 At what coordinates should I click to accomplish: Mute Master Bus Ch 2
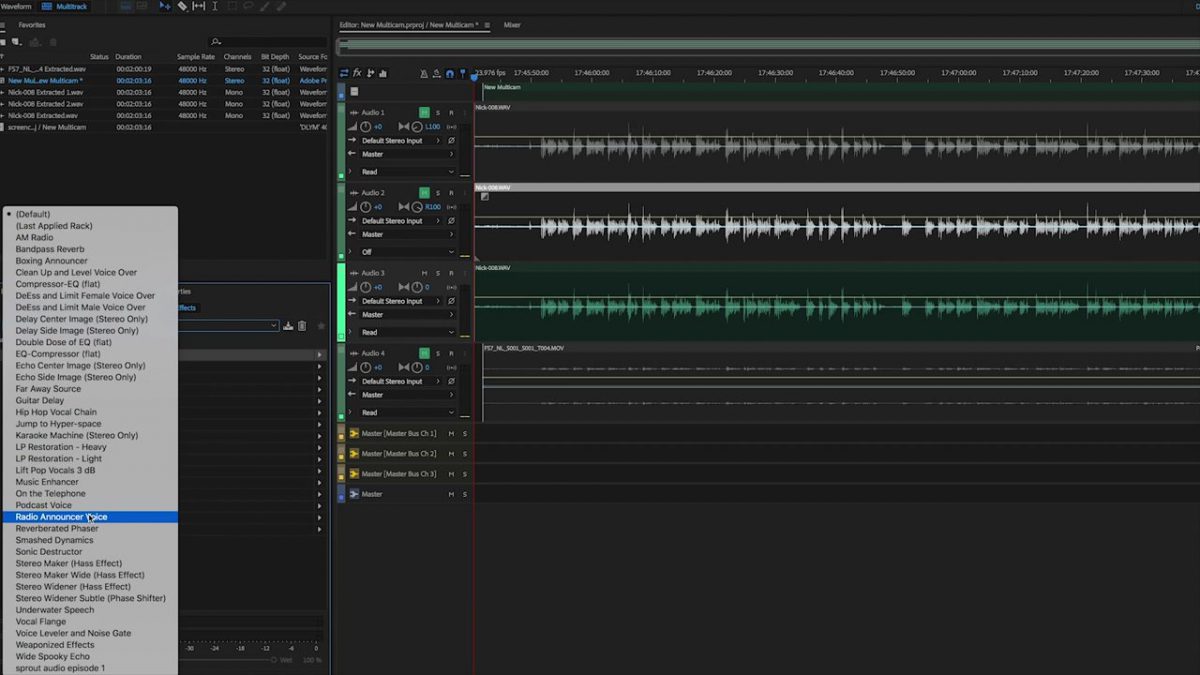tap(451, 454)
